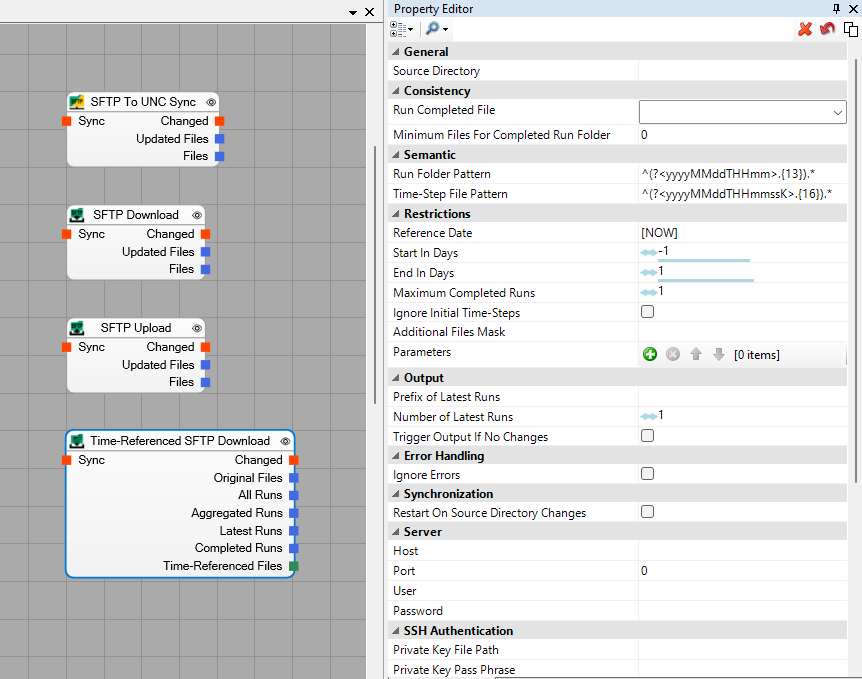Click the Additional Files Mask field
This screenshot has height=679, width=862.
tap(742, 332)
